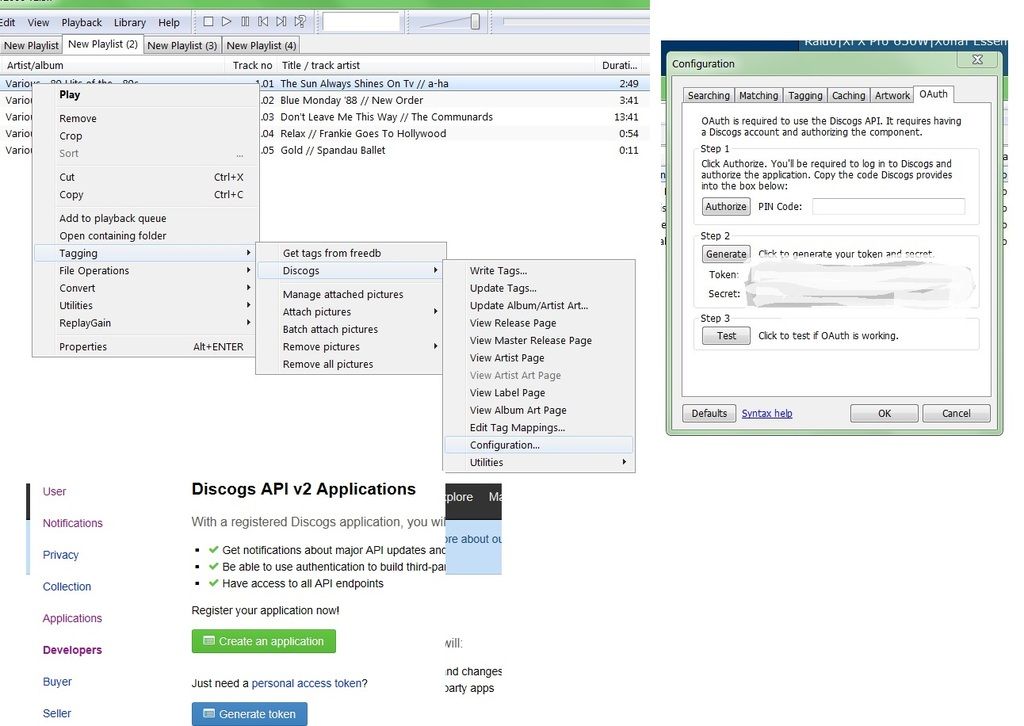Expand the context menu Utilities submenu
This screenshot has height=726, width=1024.
[146, 306]
